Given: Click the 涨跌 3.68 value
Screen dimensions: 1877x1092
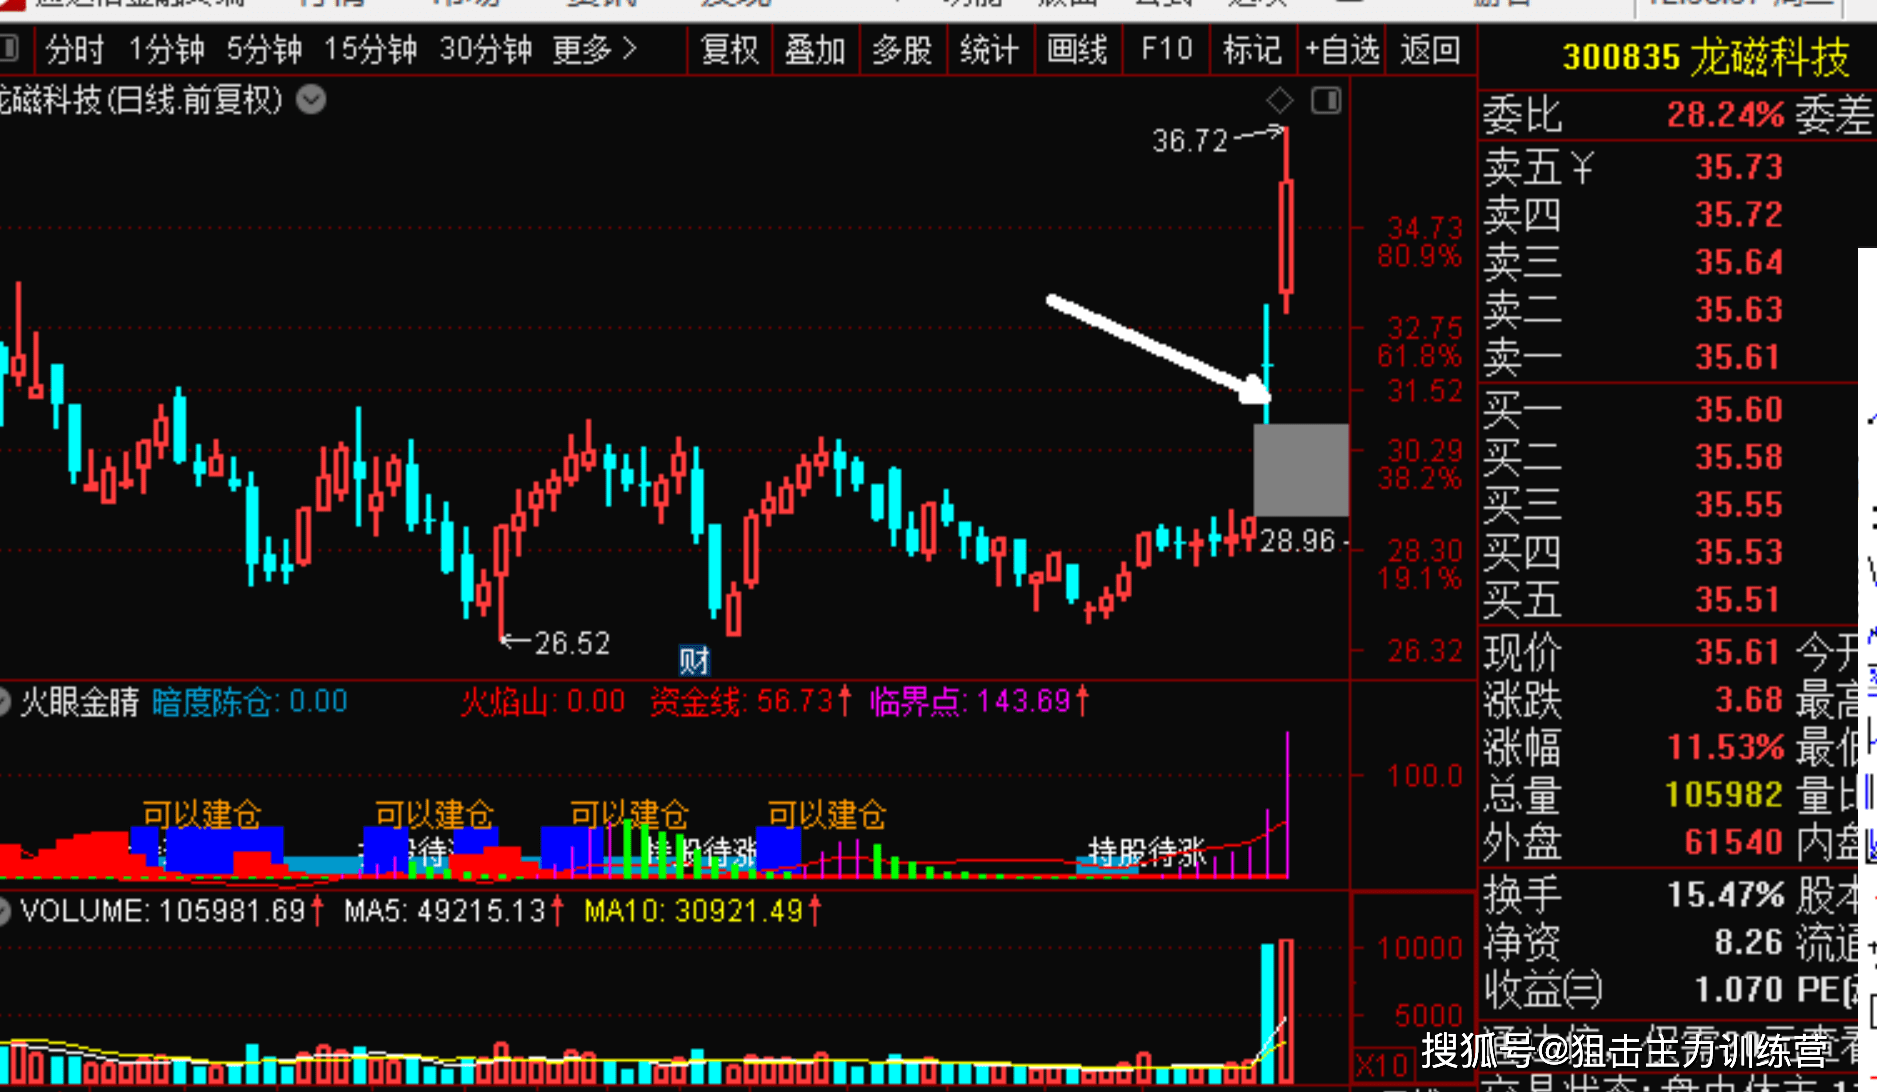Looking at the screenshot, I should [x=1749, y=699].
